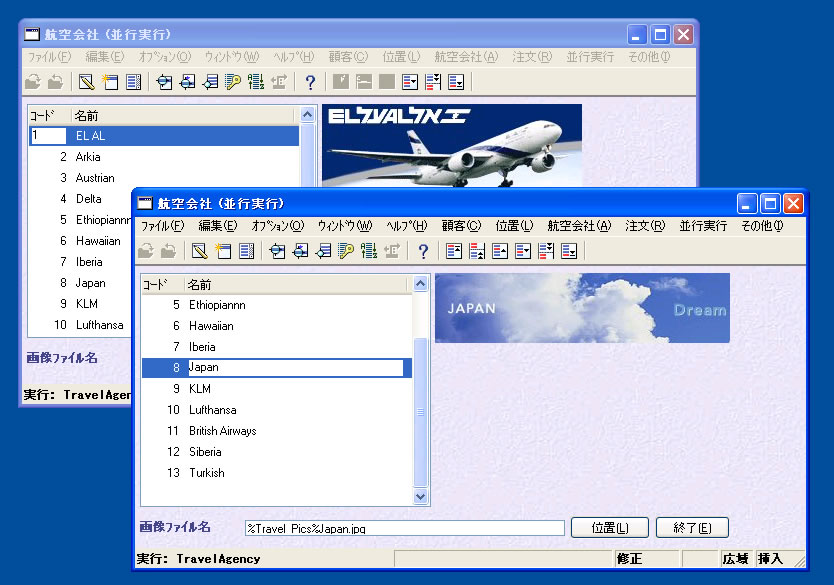This screenshot has height=585, width=834.
Task: Click Help question mark in back window toolbar
Action: (x=310, y=82)
